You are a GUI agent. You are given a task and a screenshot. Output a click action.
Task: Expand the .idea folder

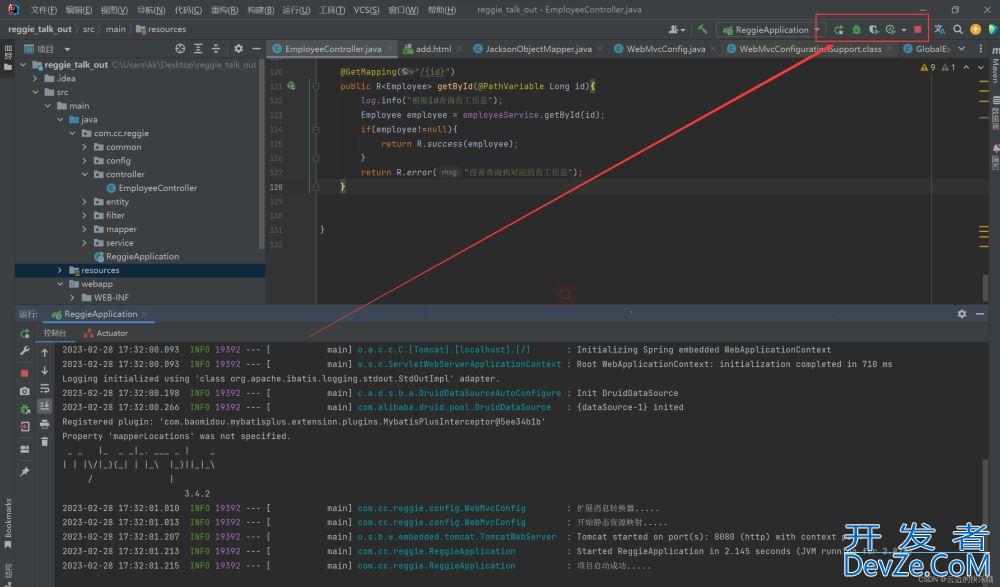(x=36, y=78)
